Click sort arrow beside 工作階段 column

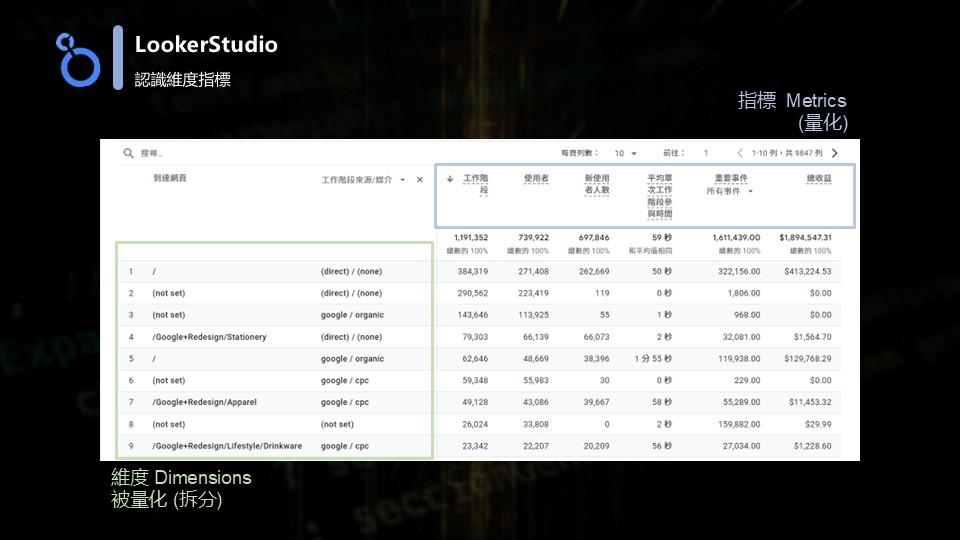tap(450, 179)
